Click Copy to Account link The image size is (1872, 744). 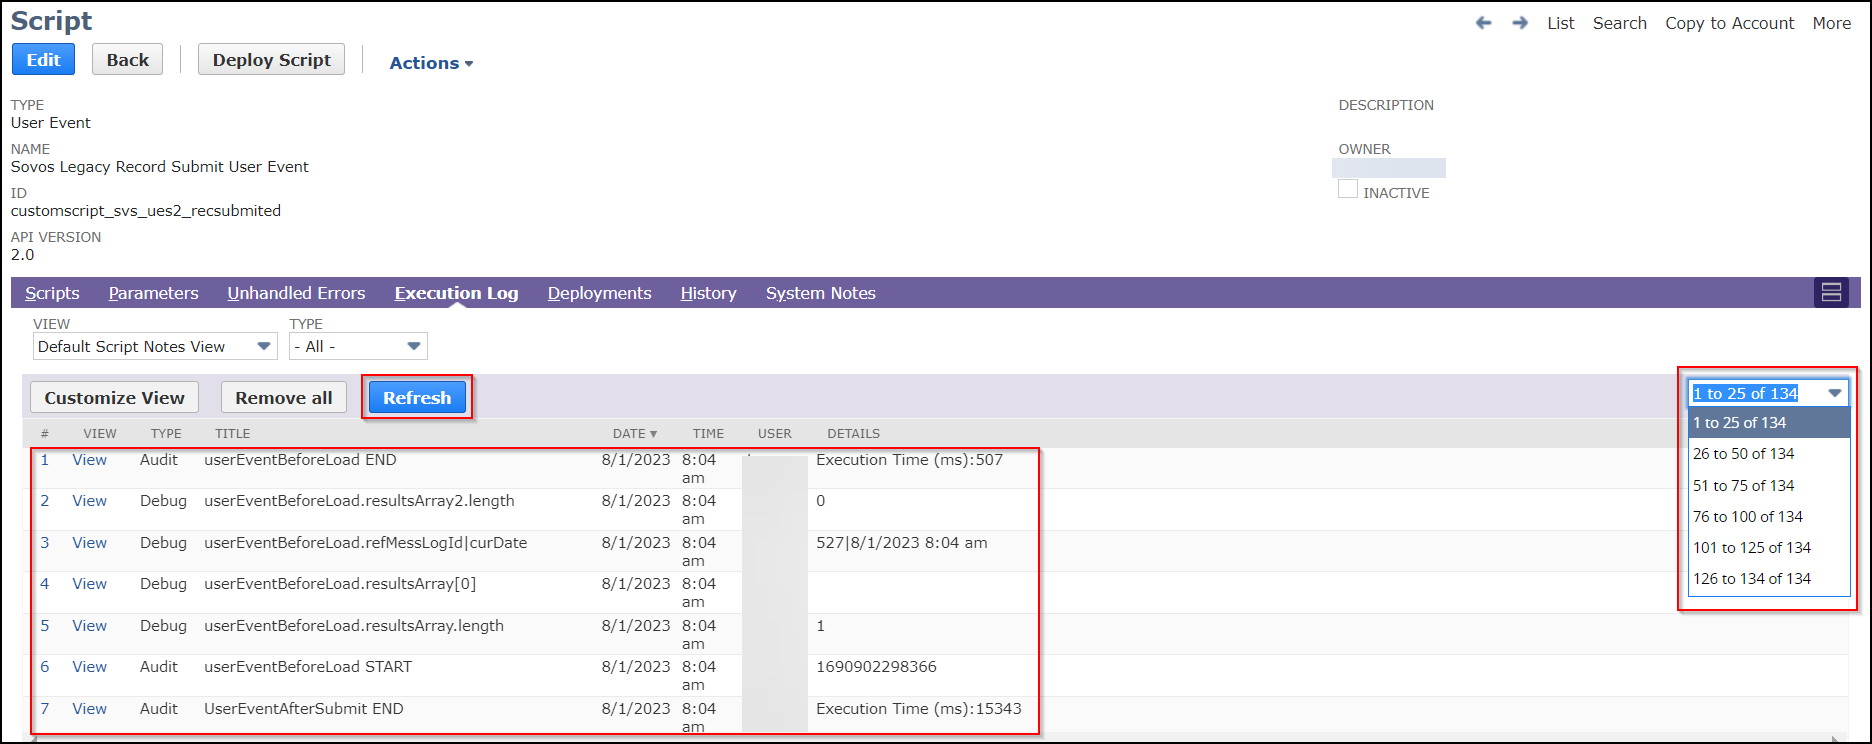(1729, 23)
